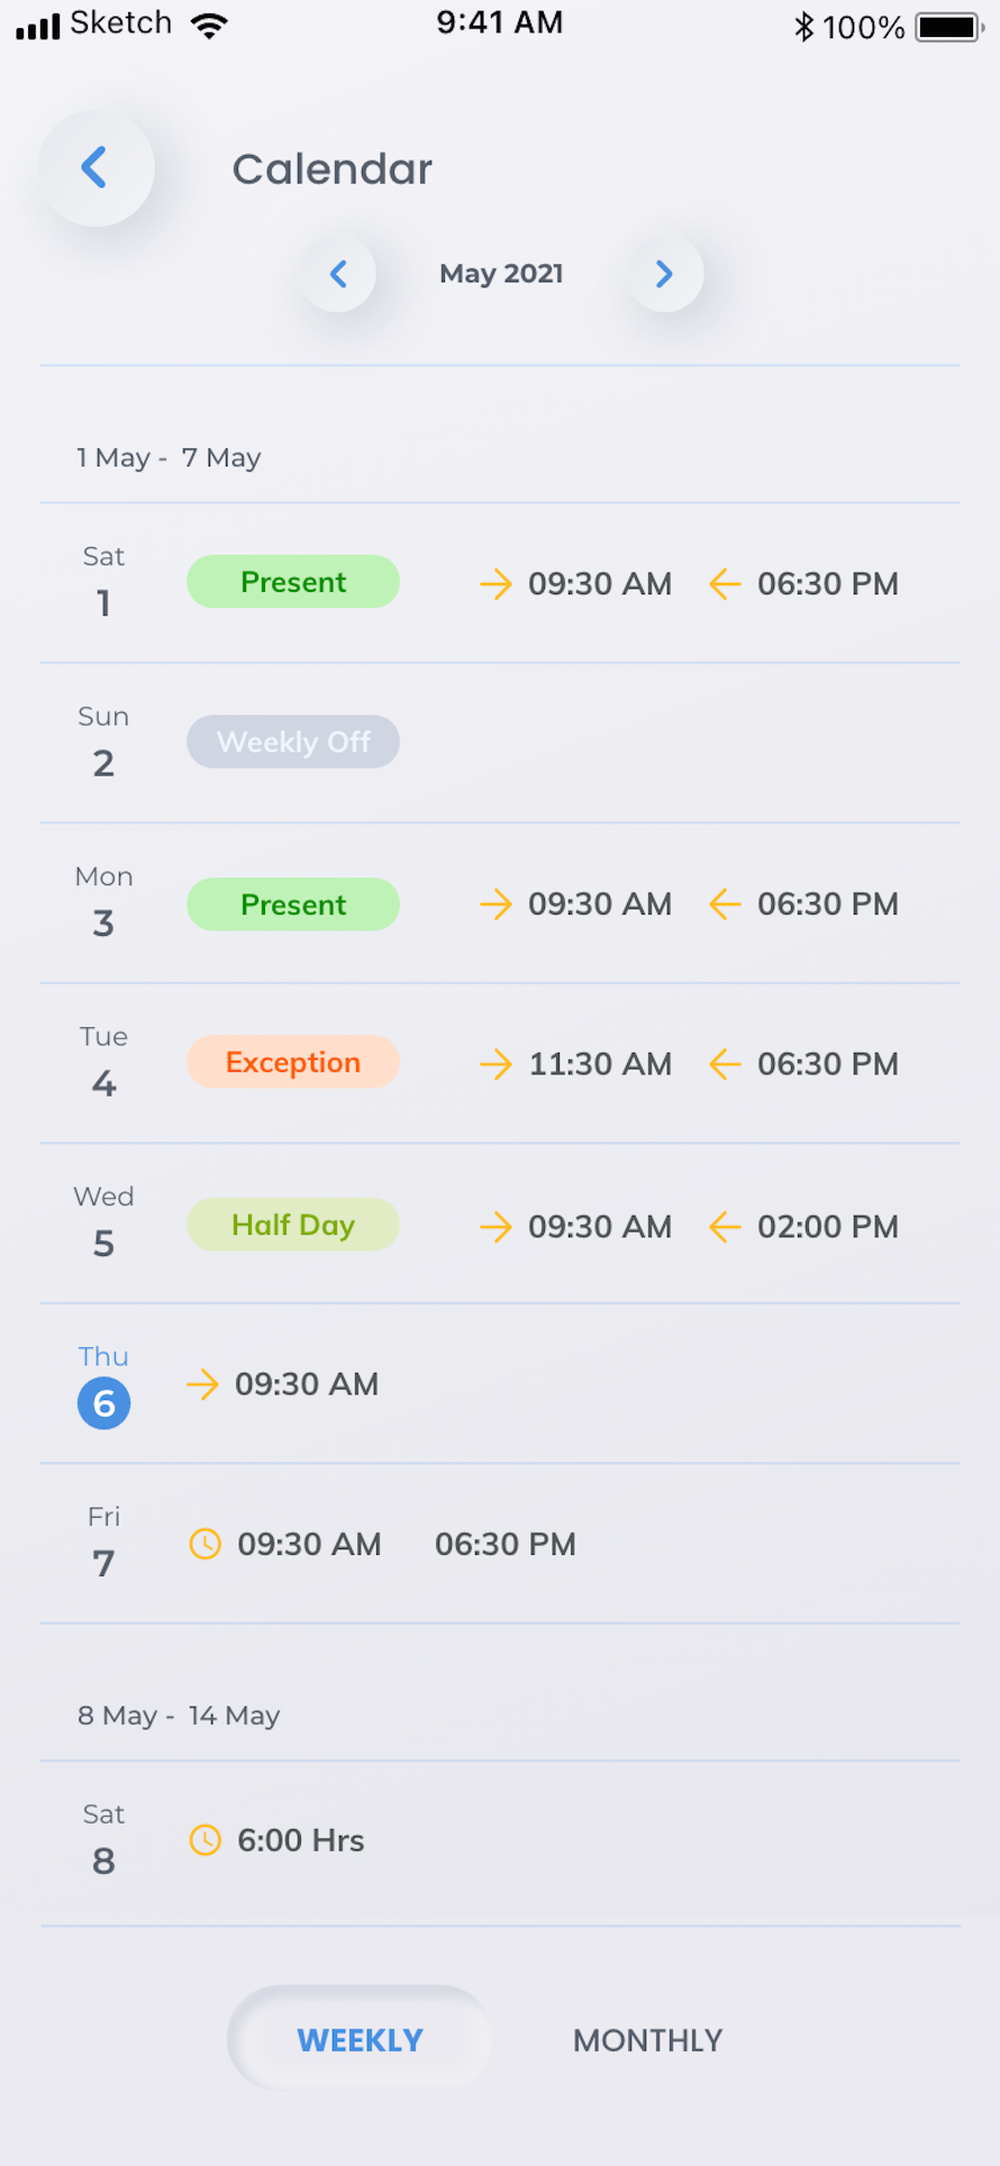This screenshot has width=1000, height=2166.
Task: Click the check-out arrow on Saturday 1
Action: 725,584
